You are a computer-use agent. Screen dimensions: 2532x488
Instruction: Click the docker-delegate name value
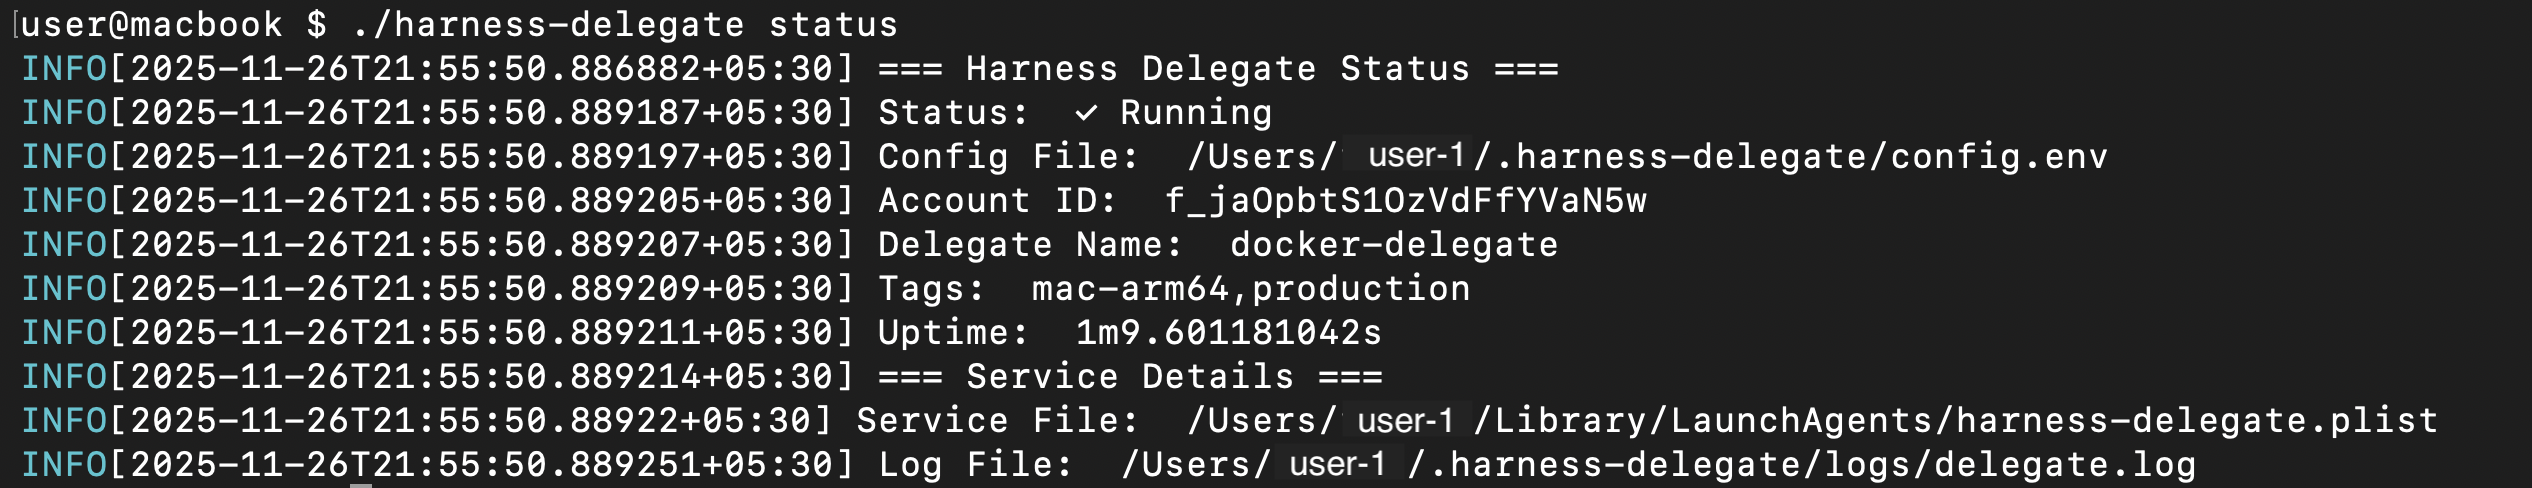tap(1393, 245)
